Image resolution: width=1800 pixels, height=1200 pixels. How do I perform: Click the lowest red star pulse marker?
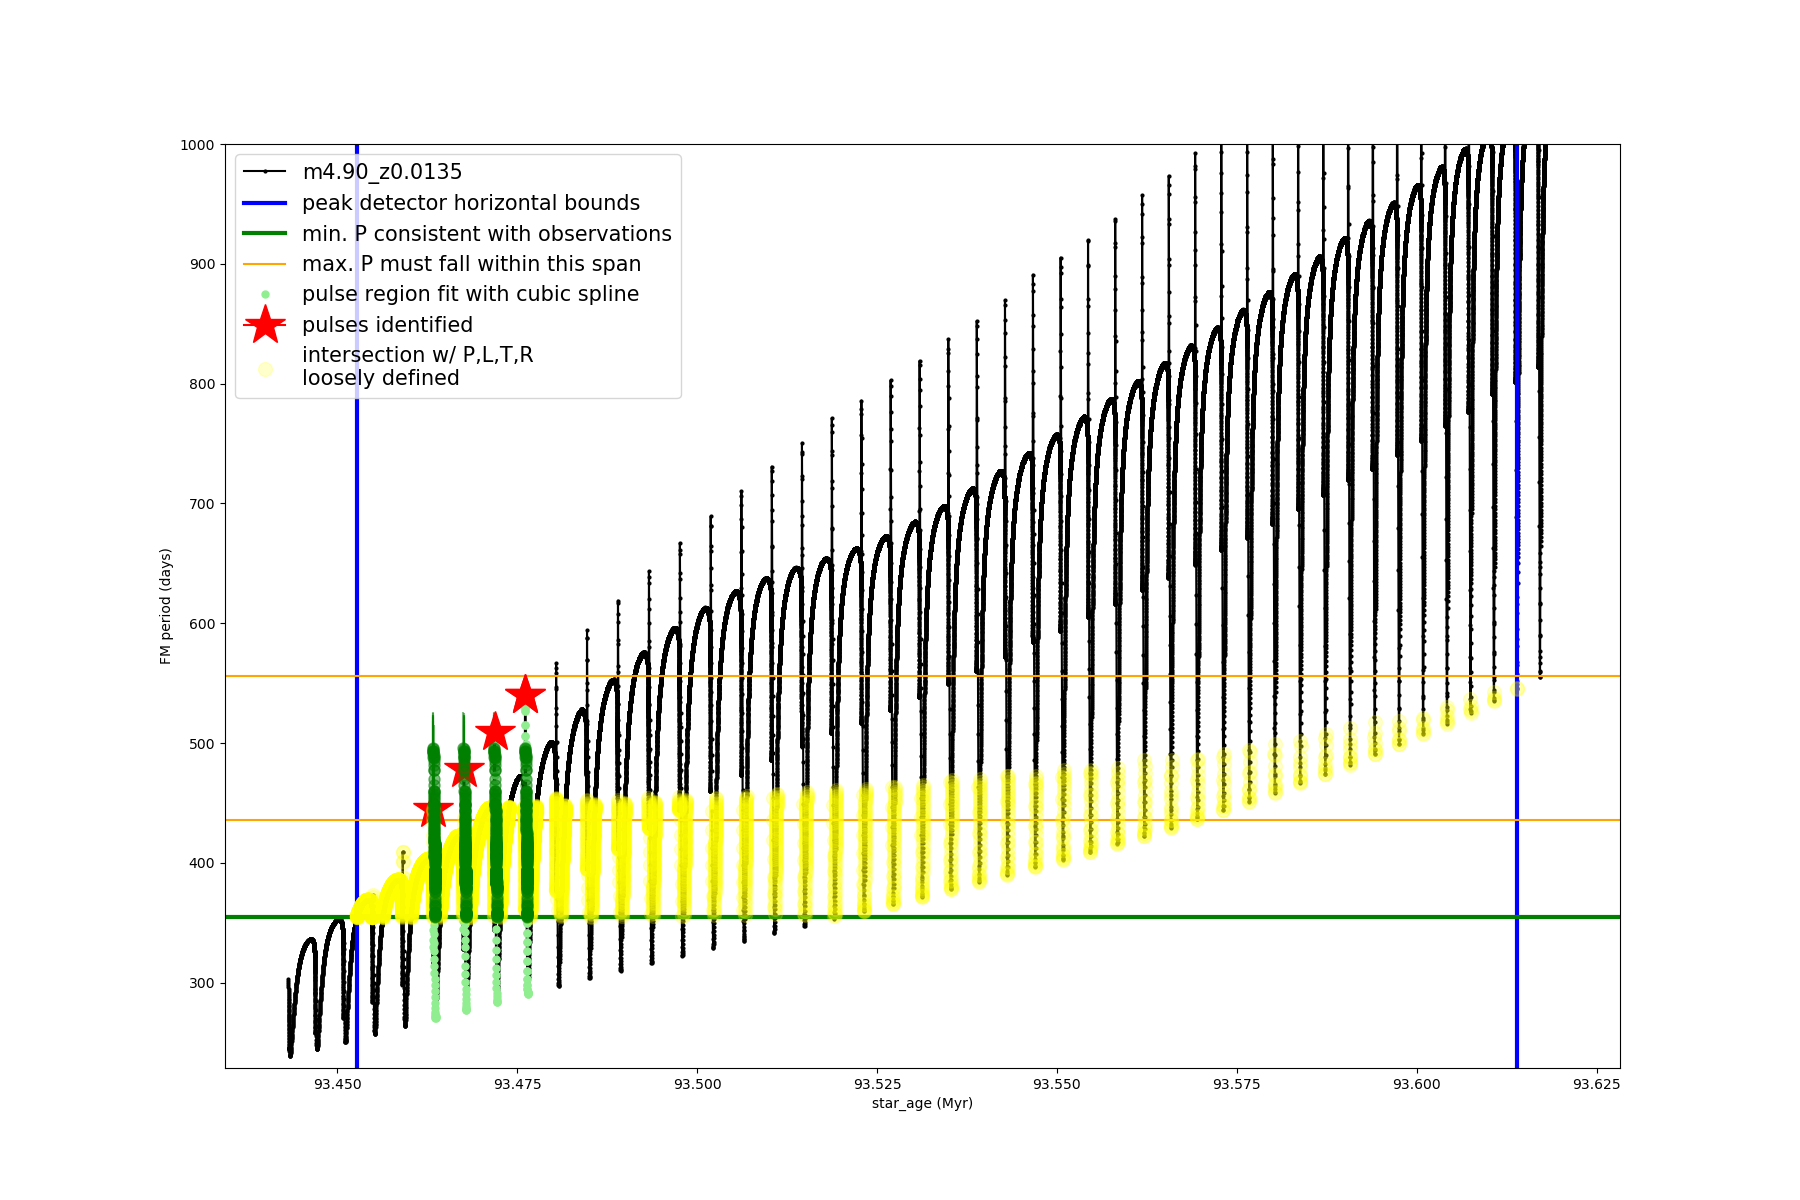pos(433,810)
